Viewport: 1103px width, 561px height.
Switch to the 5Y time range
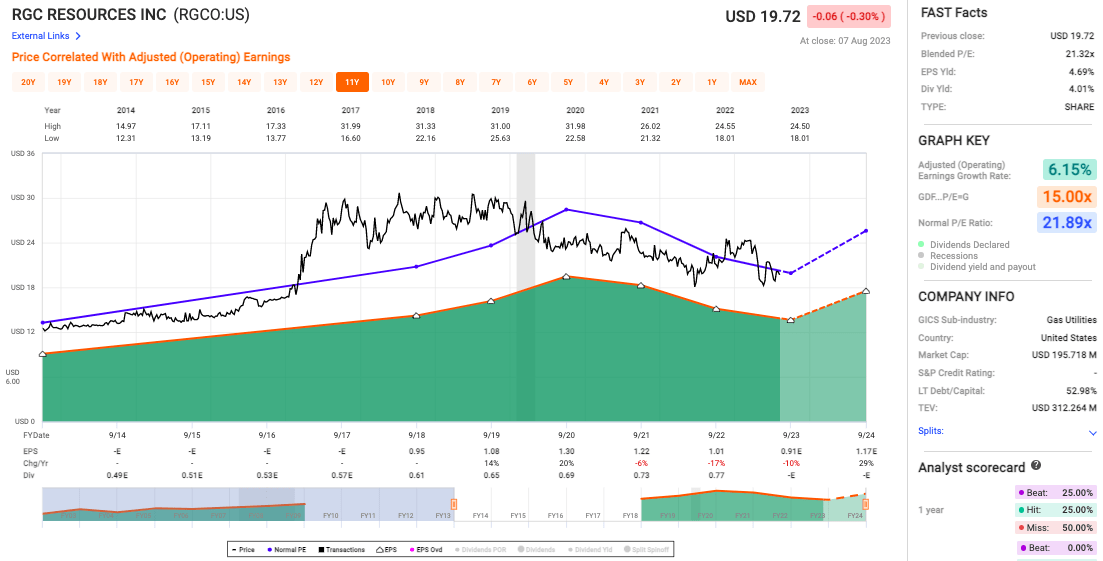pos(568,82)
